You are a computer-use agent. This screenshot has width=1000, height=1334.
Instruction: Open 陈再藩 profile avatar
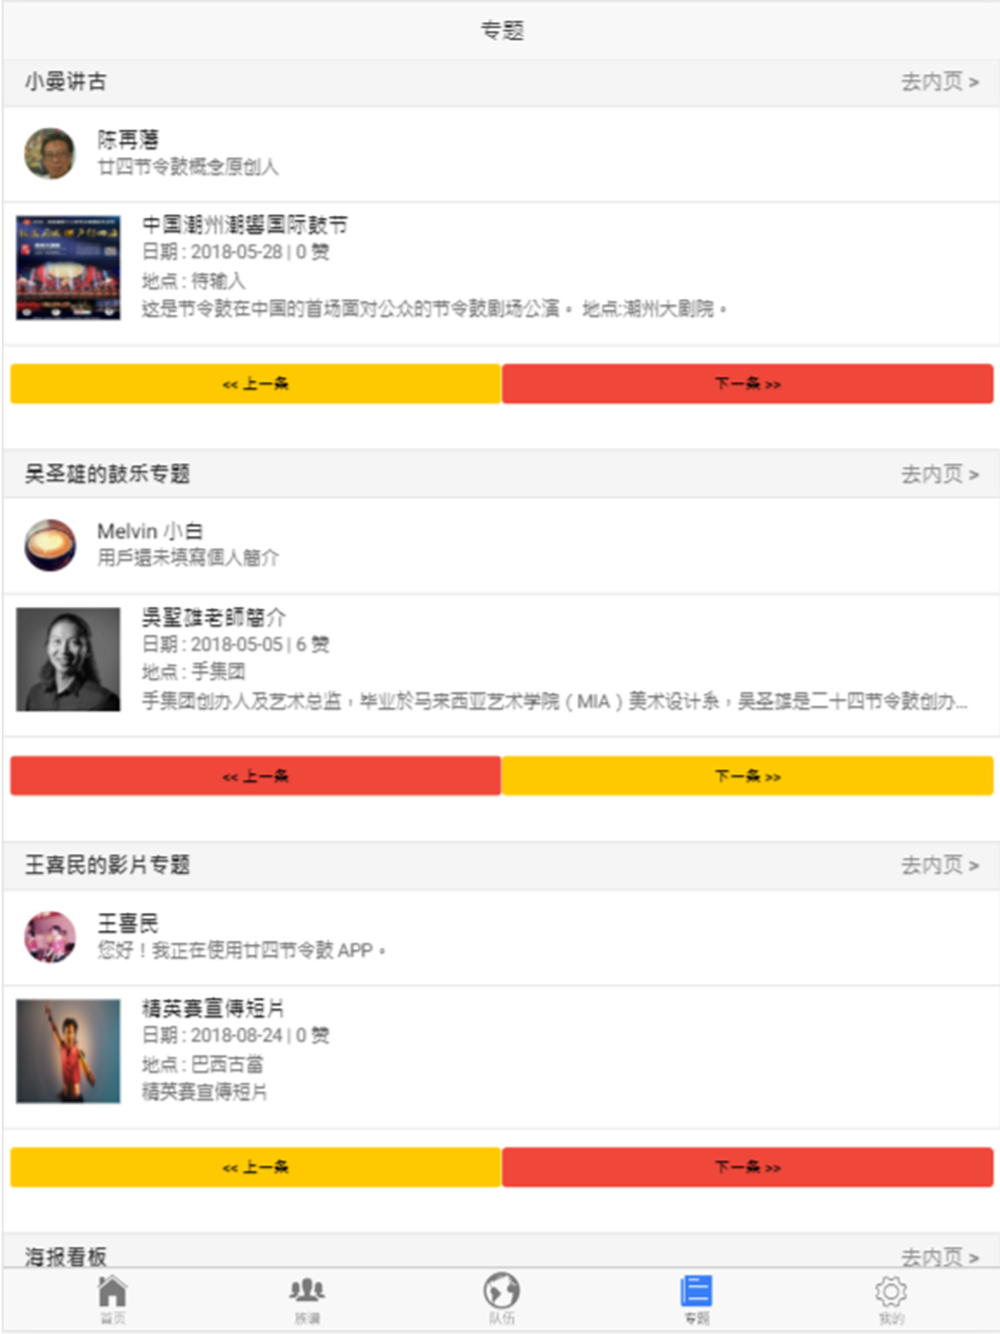click(50, 153)
